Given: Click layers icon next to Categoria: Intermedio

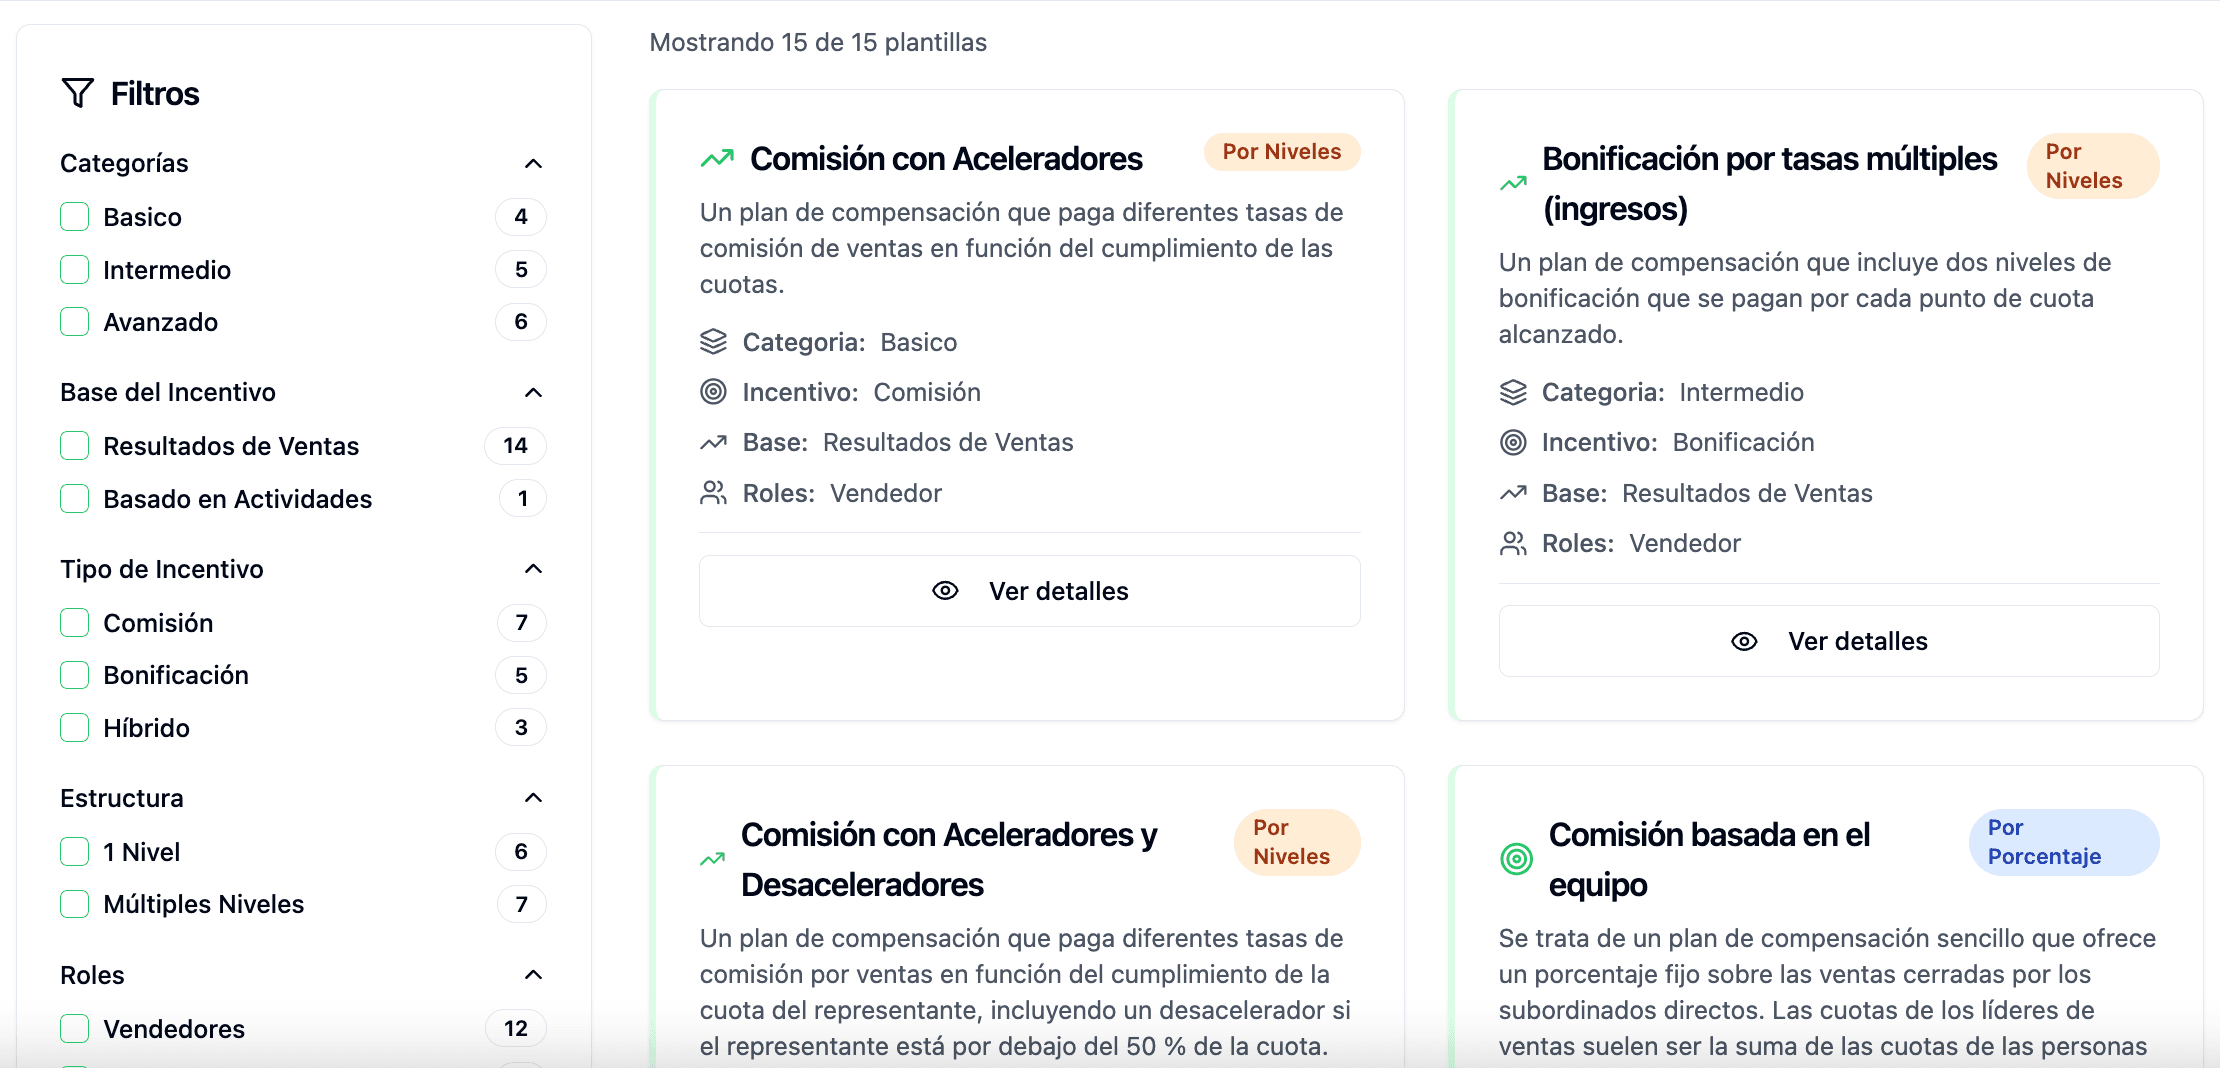Looking at the screenshot, I should [x=1513, y=392].
